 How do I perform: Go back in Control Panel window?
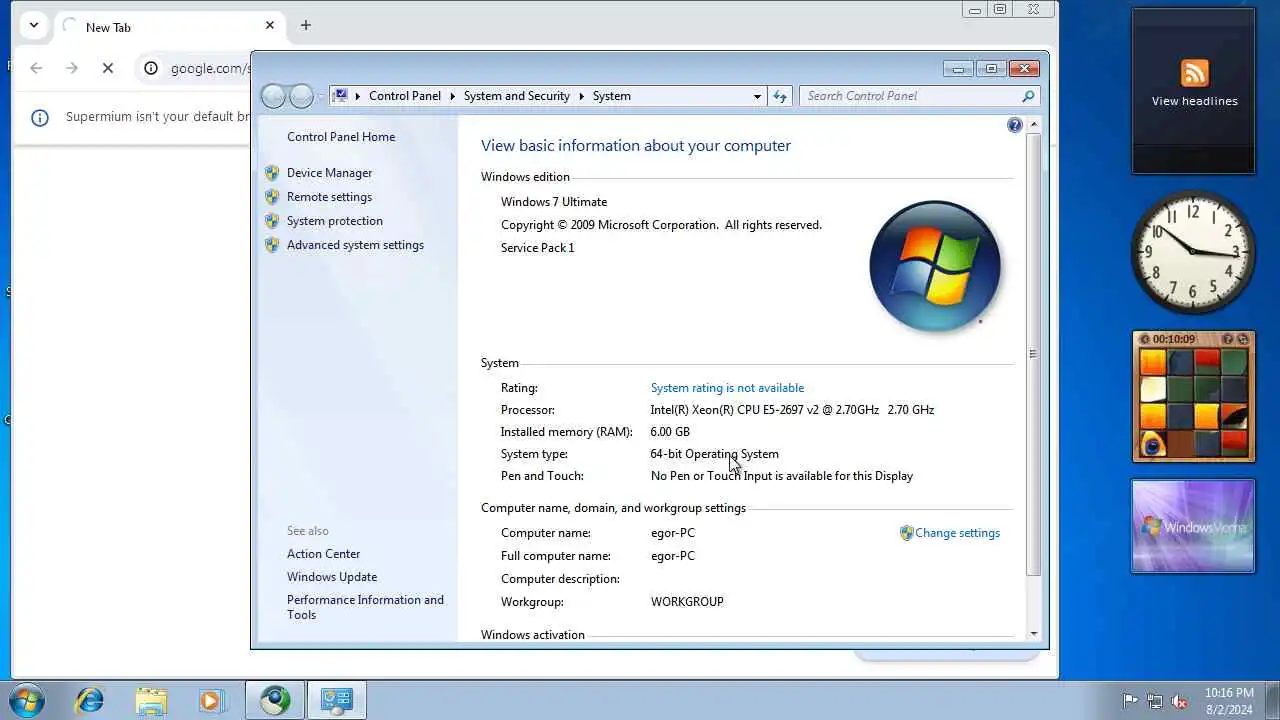[273, 96]
